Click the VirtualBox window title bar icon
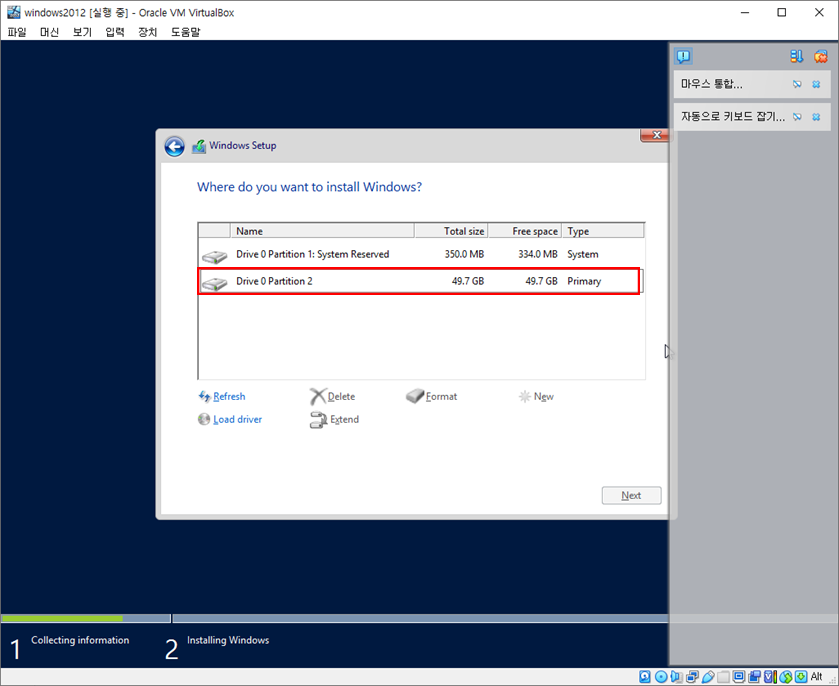 13,12
